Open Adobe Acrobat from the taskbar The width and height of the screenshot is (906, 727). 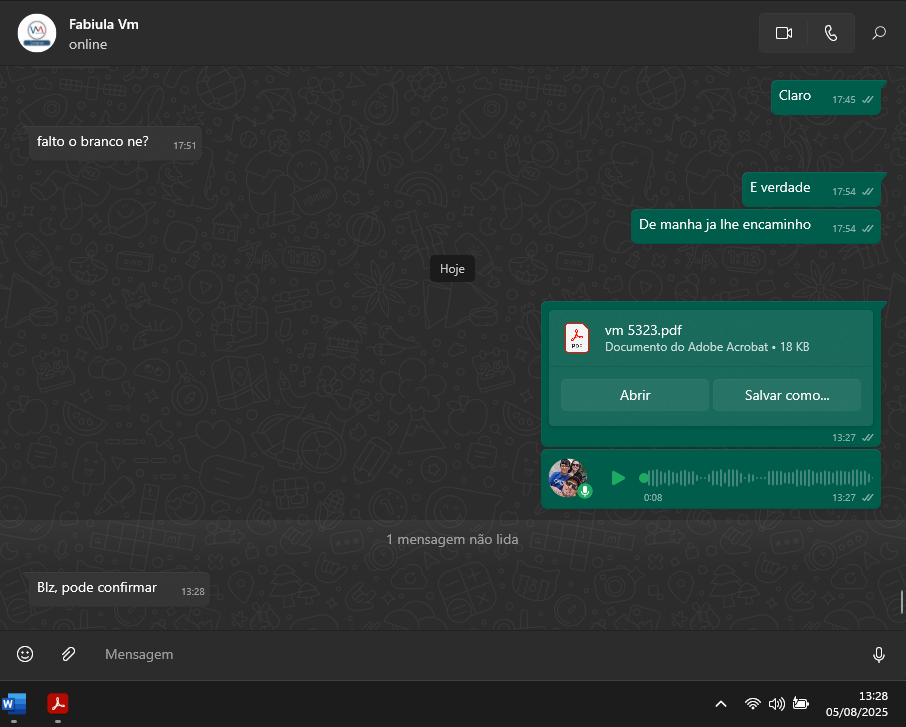[58, 703]
